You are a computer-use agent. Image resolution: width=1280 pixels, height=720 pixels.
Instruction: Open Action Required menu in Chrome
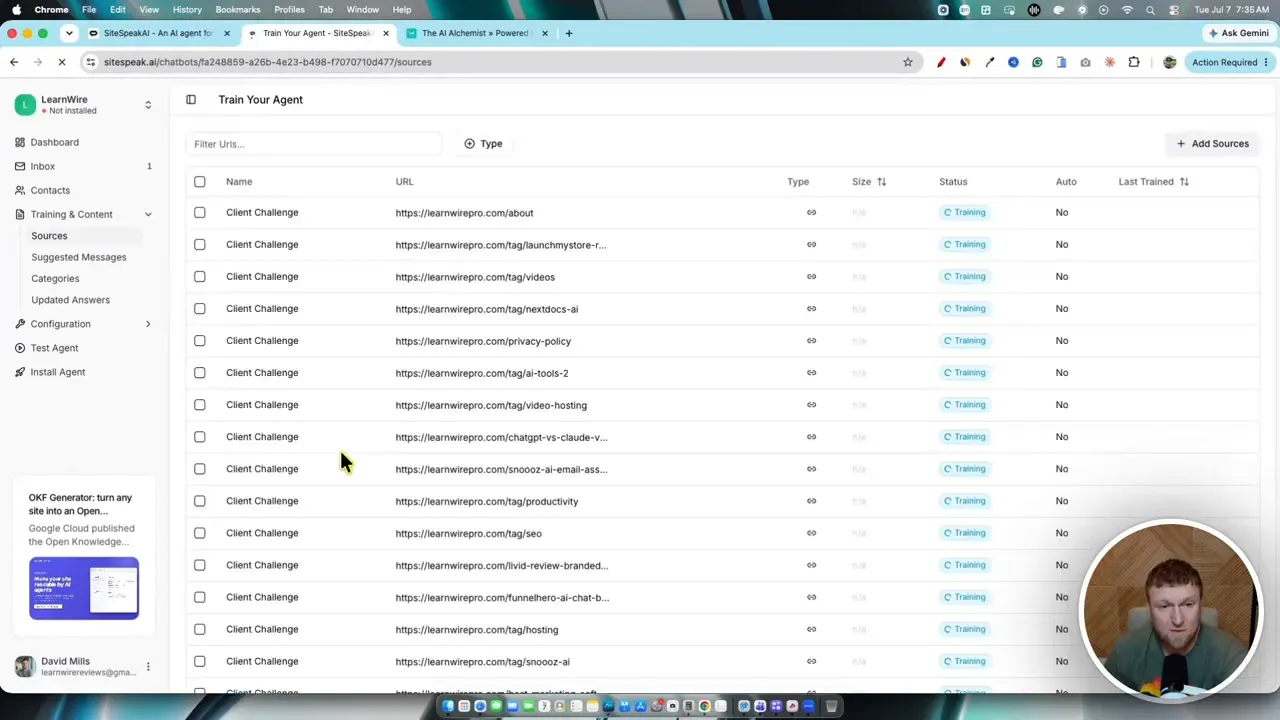1230,62
